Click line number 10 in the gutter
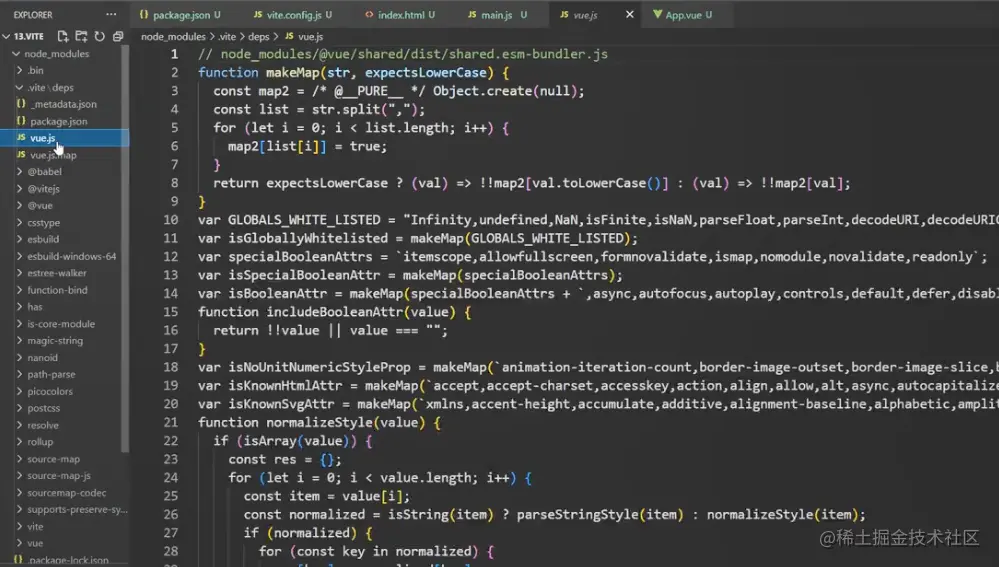This screenshot has width=999, height=567. coord(171,220)
